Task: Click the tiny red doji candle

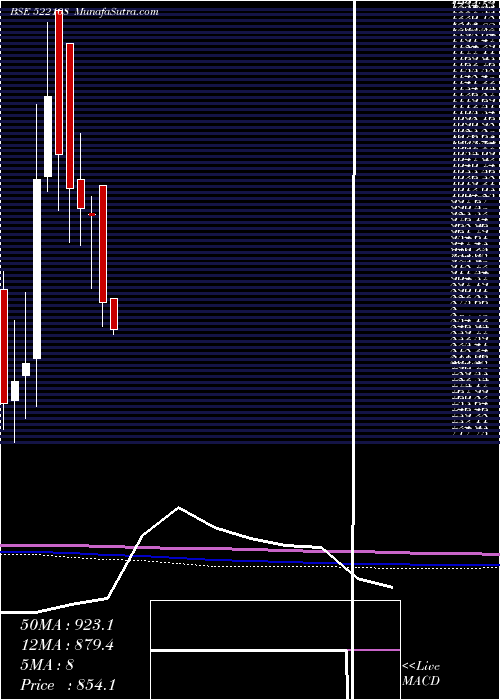Action: point(92,215)
